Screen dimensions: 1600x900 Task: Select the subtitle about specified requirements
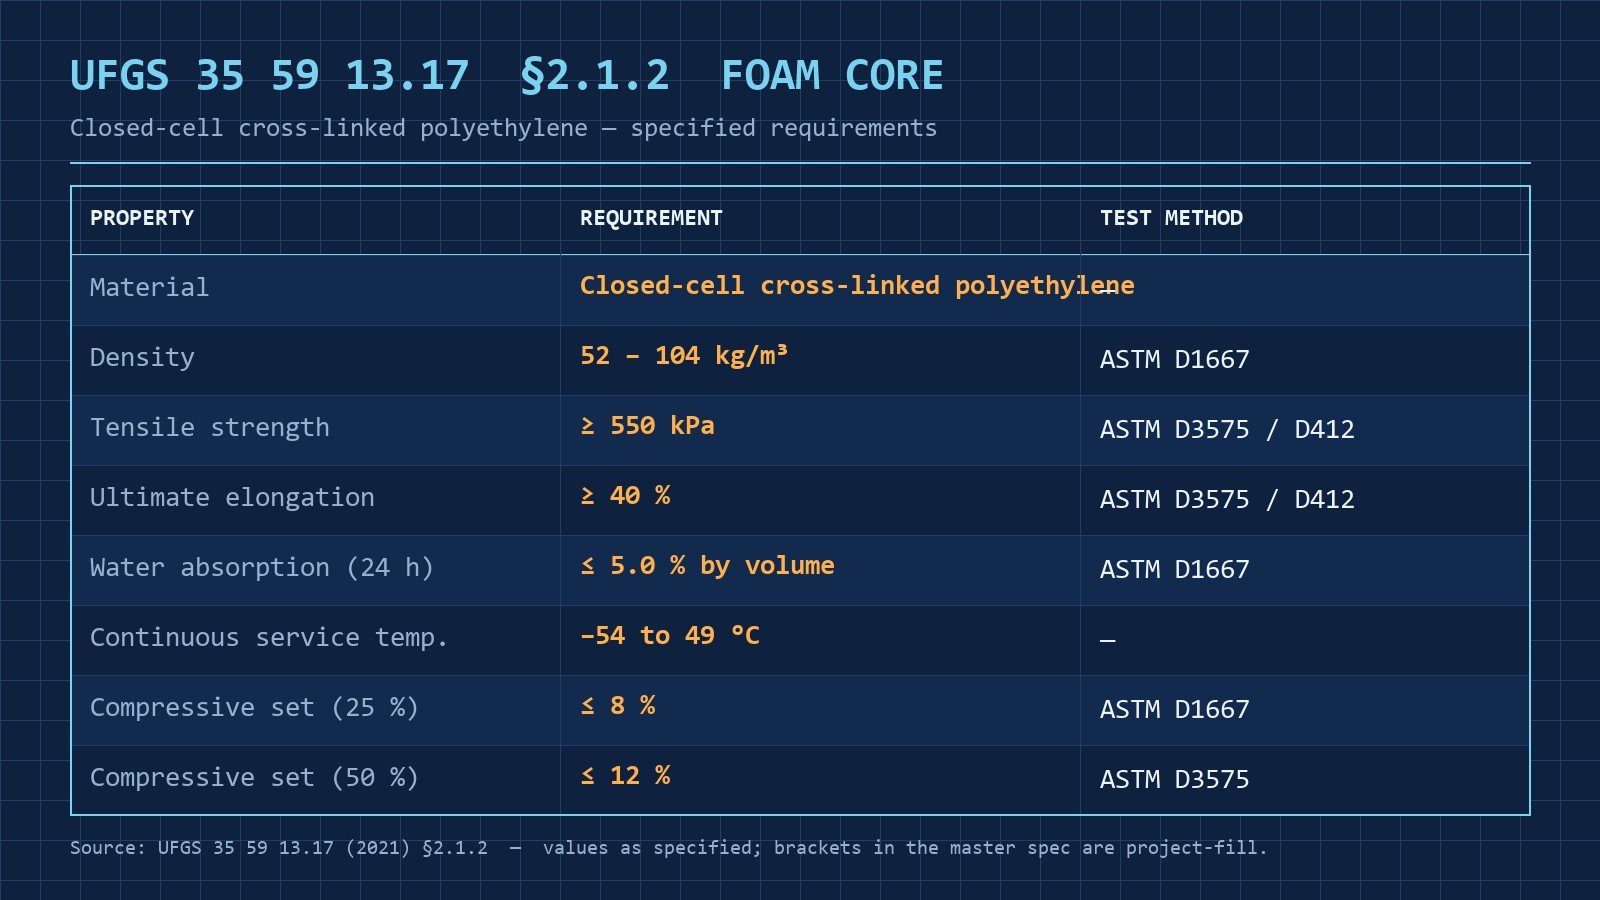click(x=503, y=128)
